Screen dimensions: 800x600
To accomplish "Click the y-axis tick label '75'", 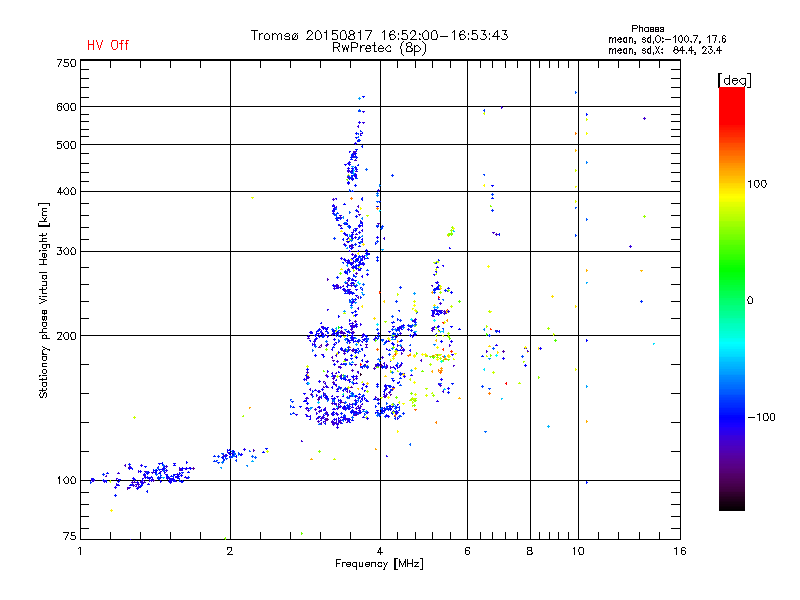I will [70, 536].
